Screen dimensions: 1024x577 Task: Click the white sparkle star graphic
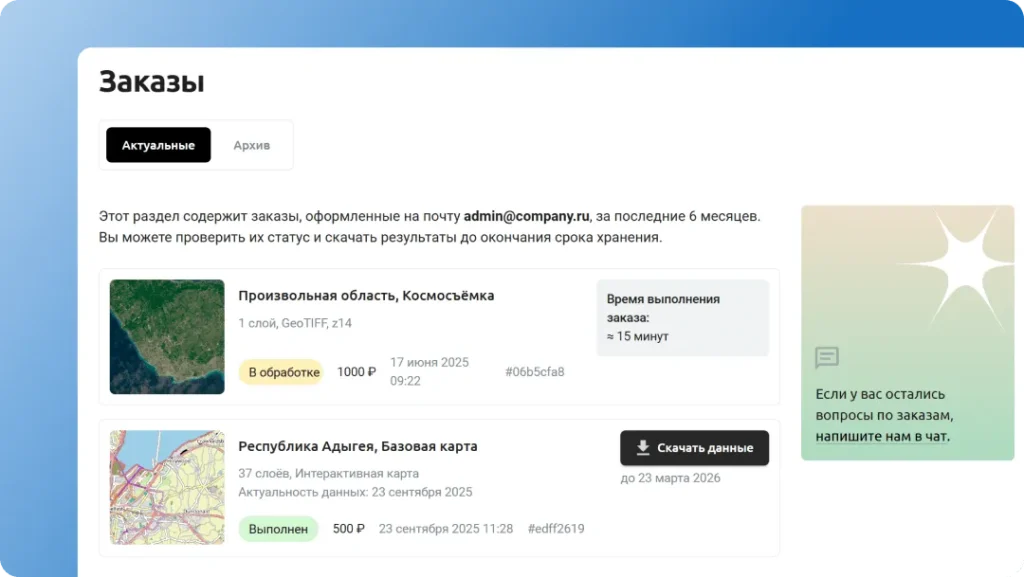952,262
